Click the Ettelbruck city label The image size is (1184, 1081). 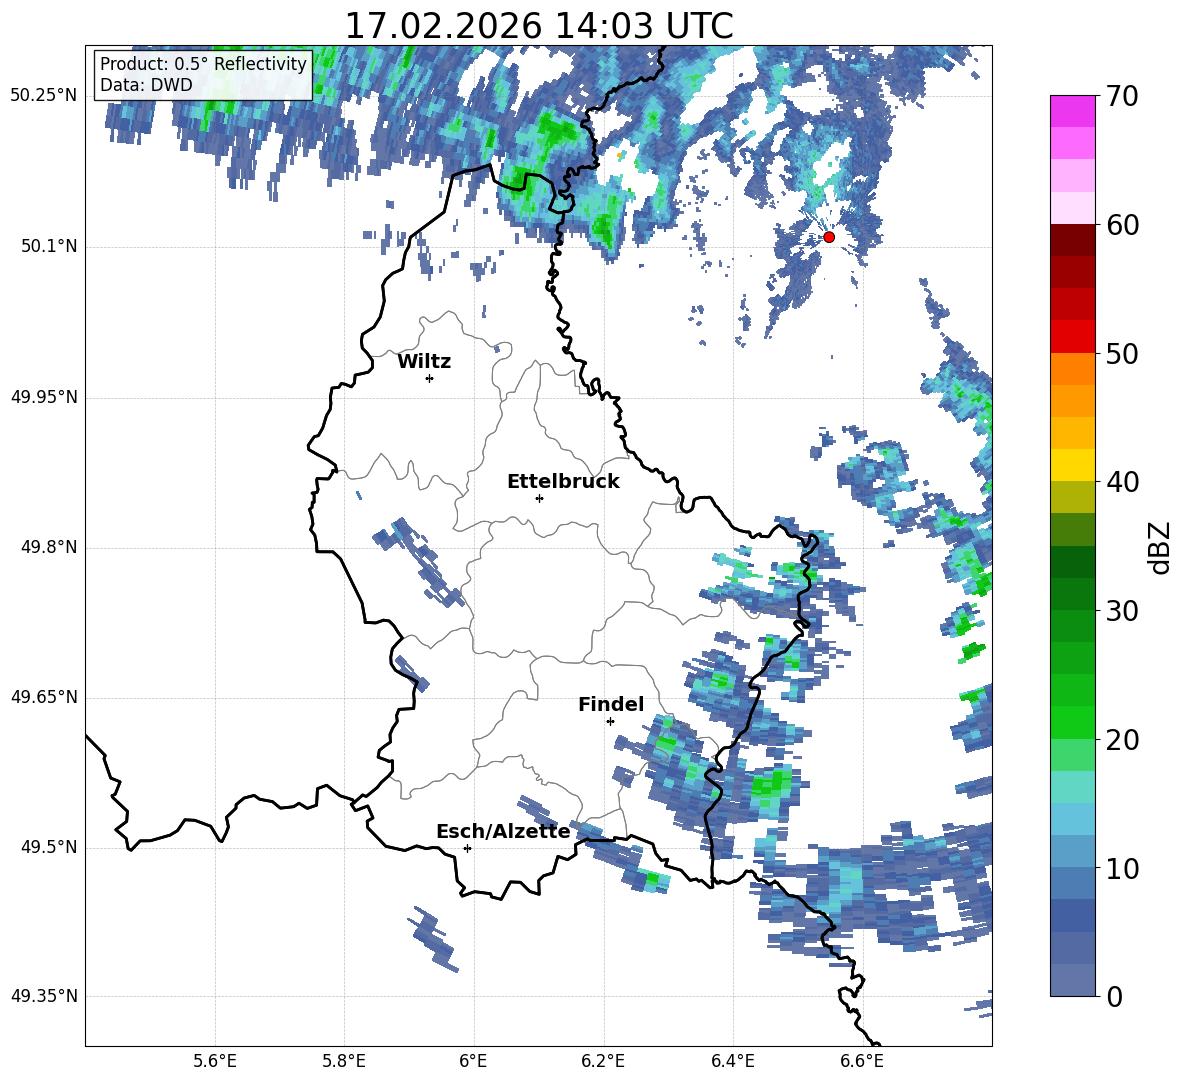click(563, 482)
